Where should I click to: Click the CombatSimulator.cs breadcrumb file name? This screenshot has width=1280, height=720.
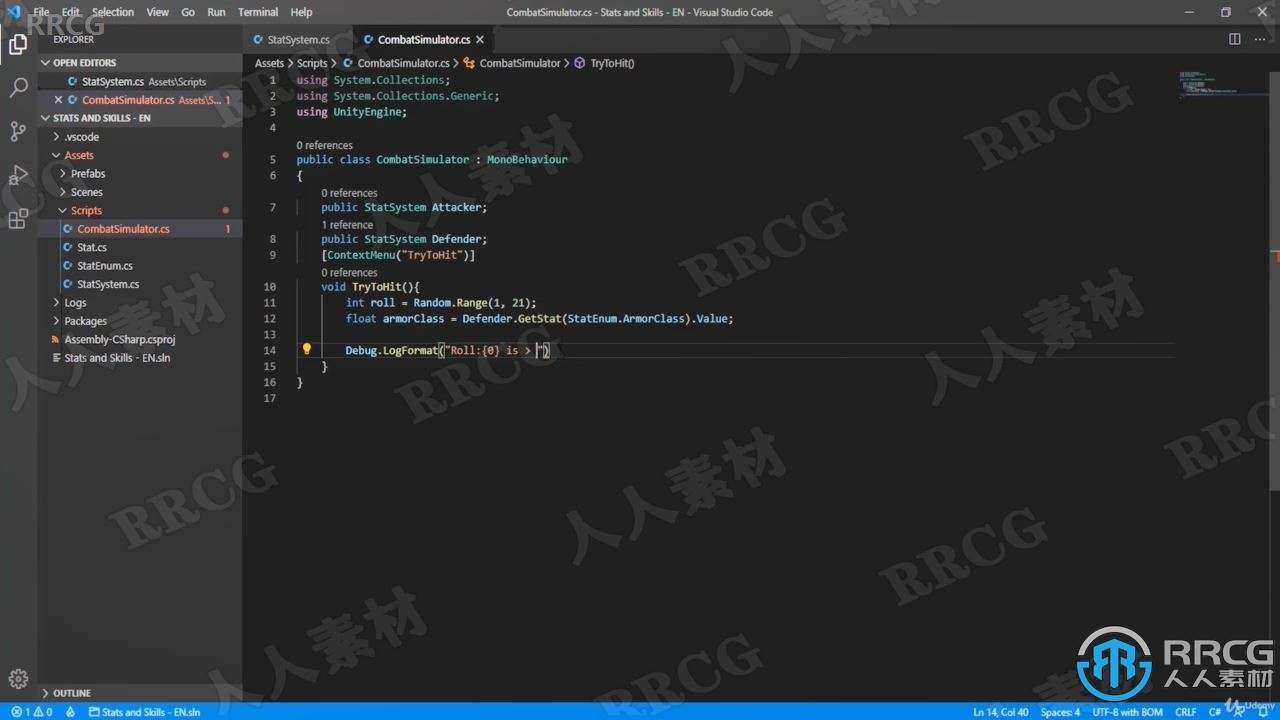click(403, 63)
